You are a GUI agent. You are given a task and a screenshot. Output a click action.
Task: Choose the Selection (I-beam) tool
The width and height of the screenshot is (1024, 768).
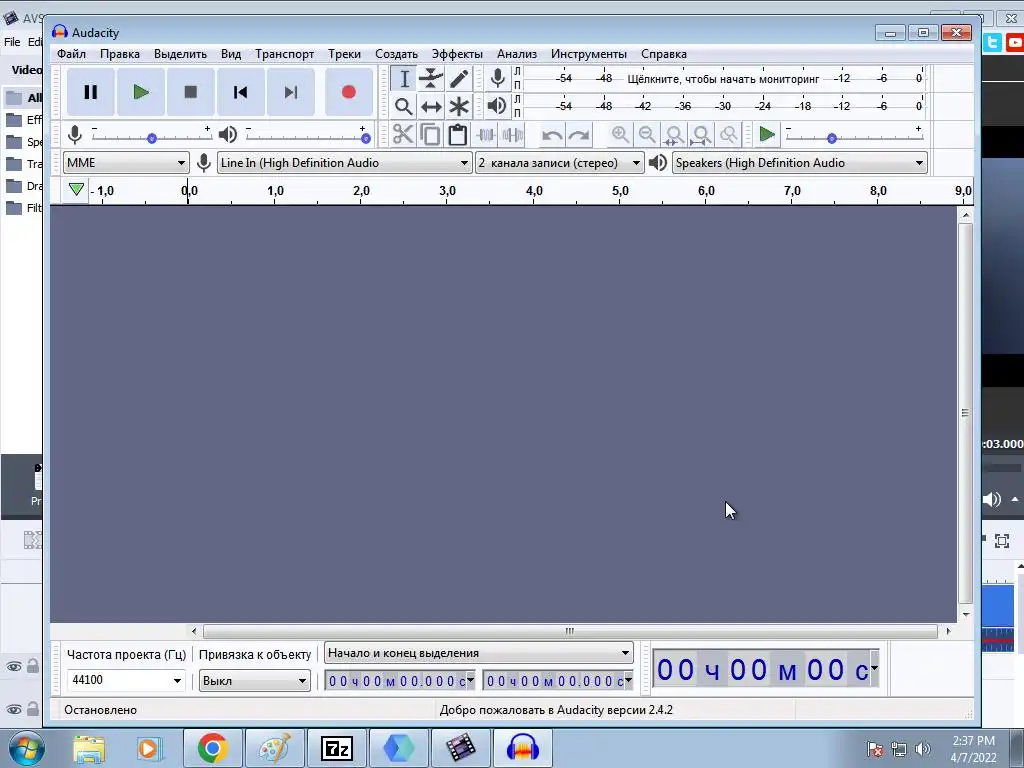point(404,79)
